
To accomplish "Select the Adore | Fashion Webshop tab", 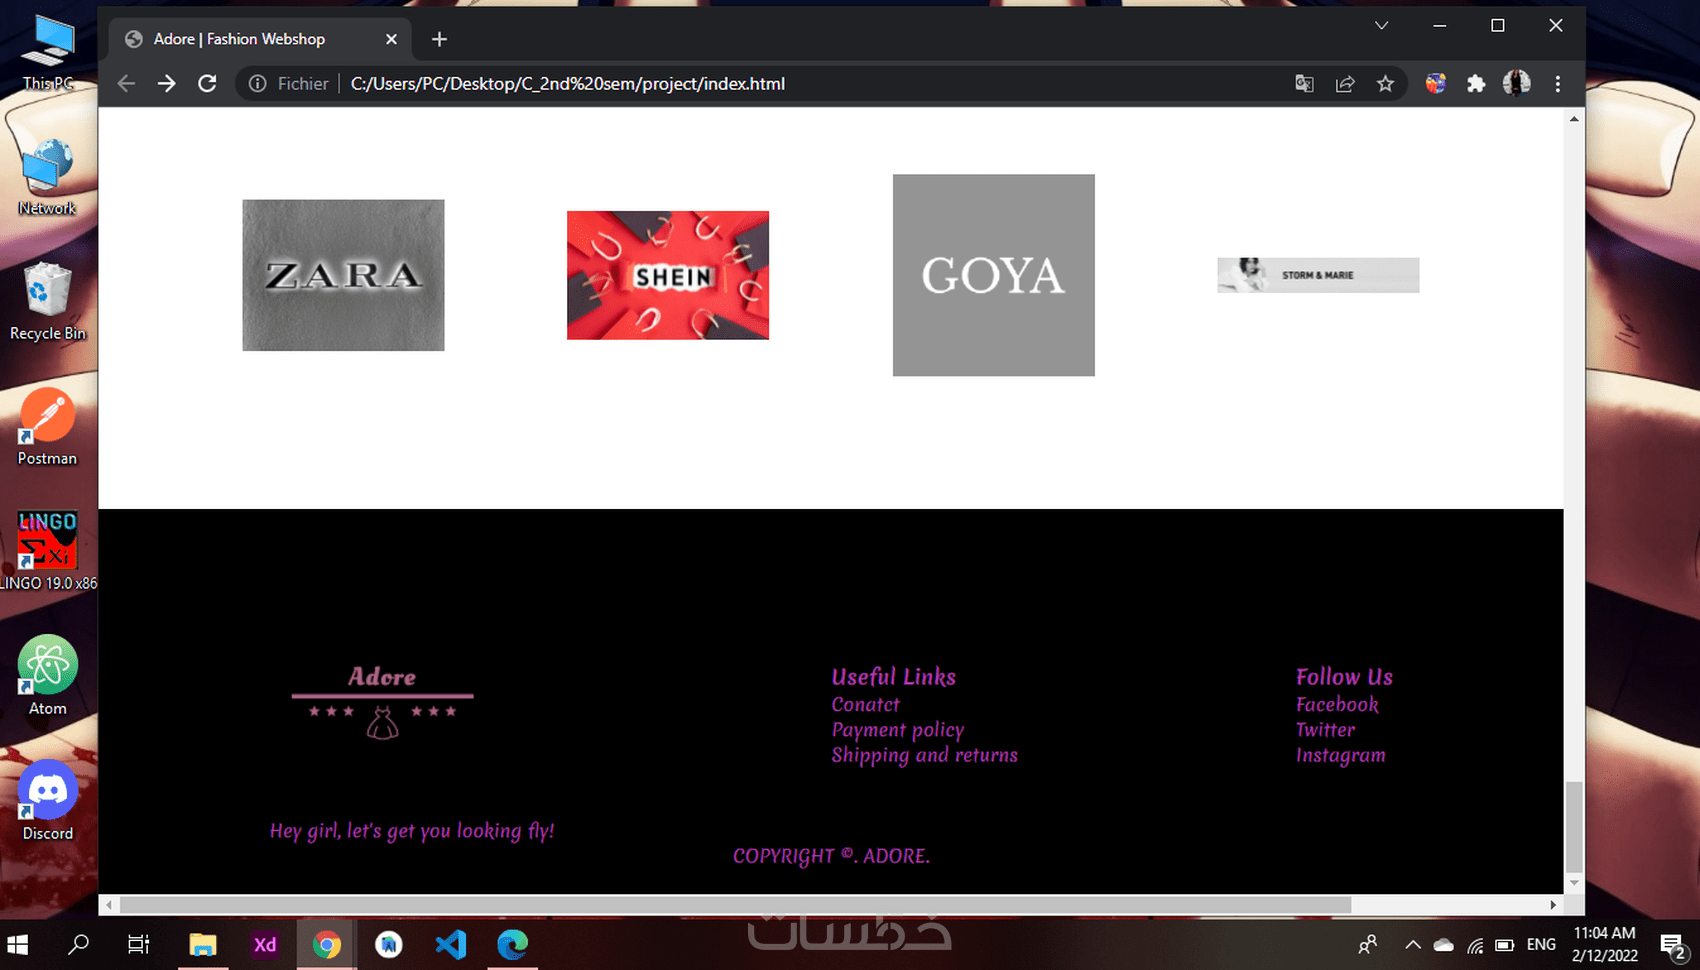I will coord(260,39).
